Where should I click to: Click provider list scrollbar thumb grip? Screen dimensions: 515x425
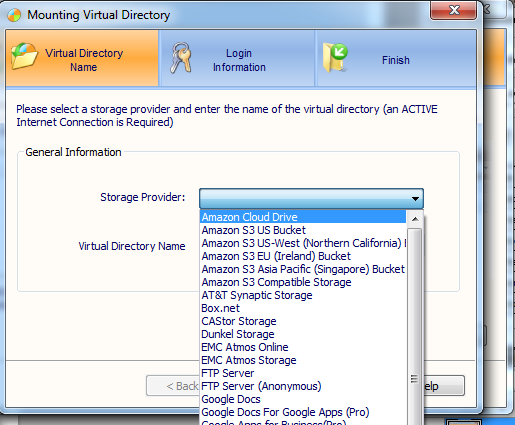[x=414, y=379]
